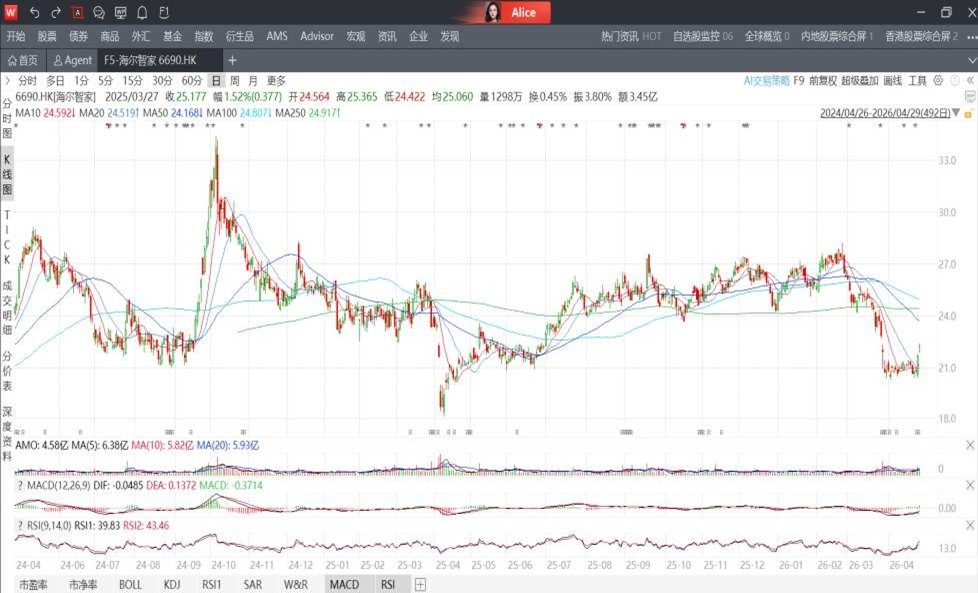Screen dimensions: 978x593
Task: Select the KDJ indicator button
Action: pyautogui.click(x=171, y=584)
